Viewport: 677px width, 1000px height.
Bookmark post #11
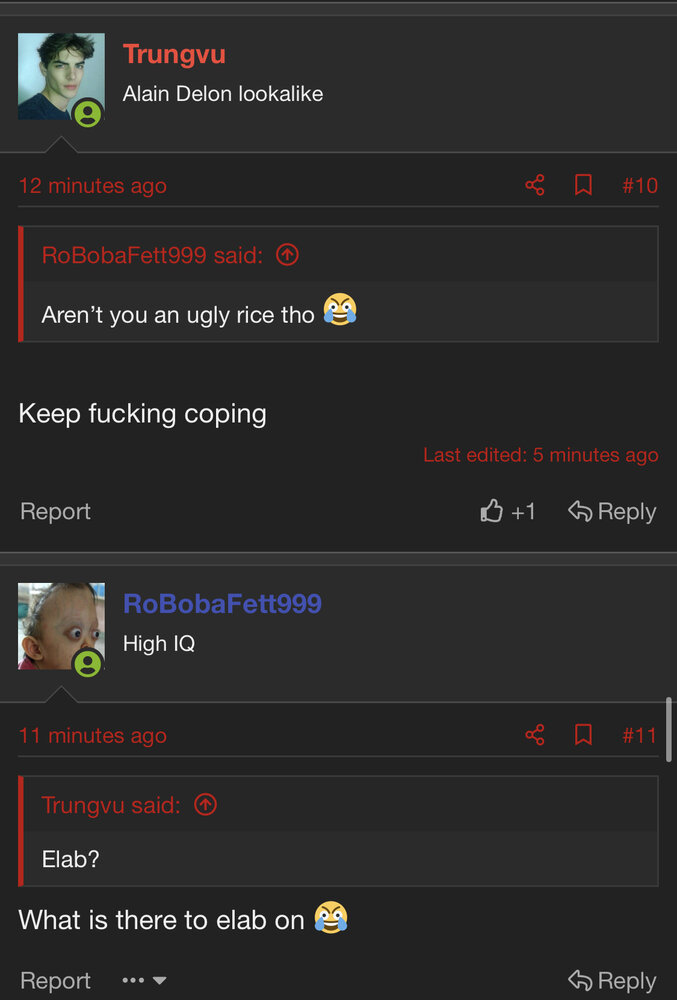(x=583, y=735)
